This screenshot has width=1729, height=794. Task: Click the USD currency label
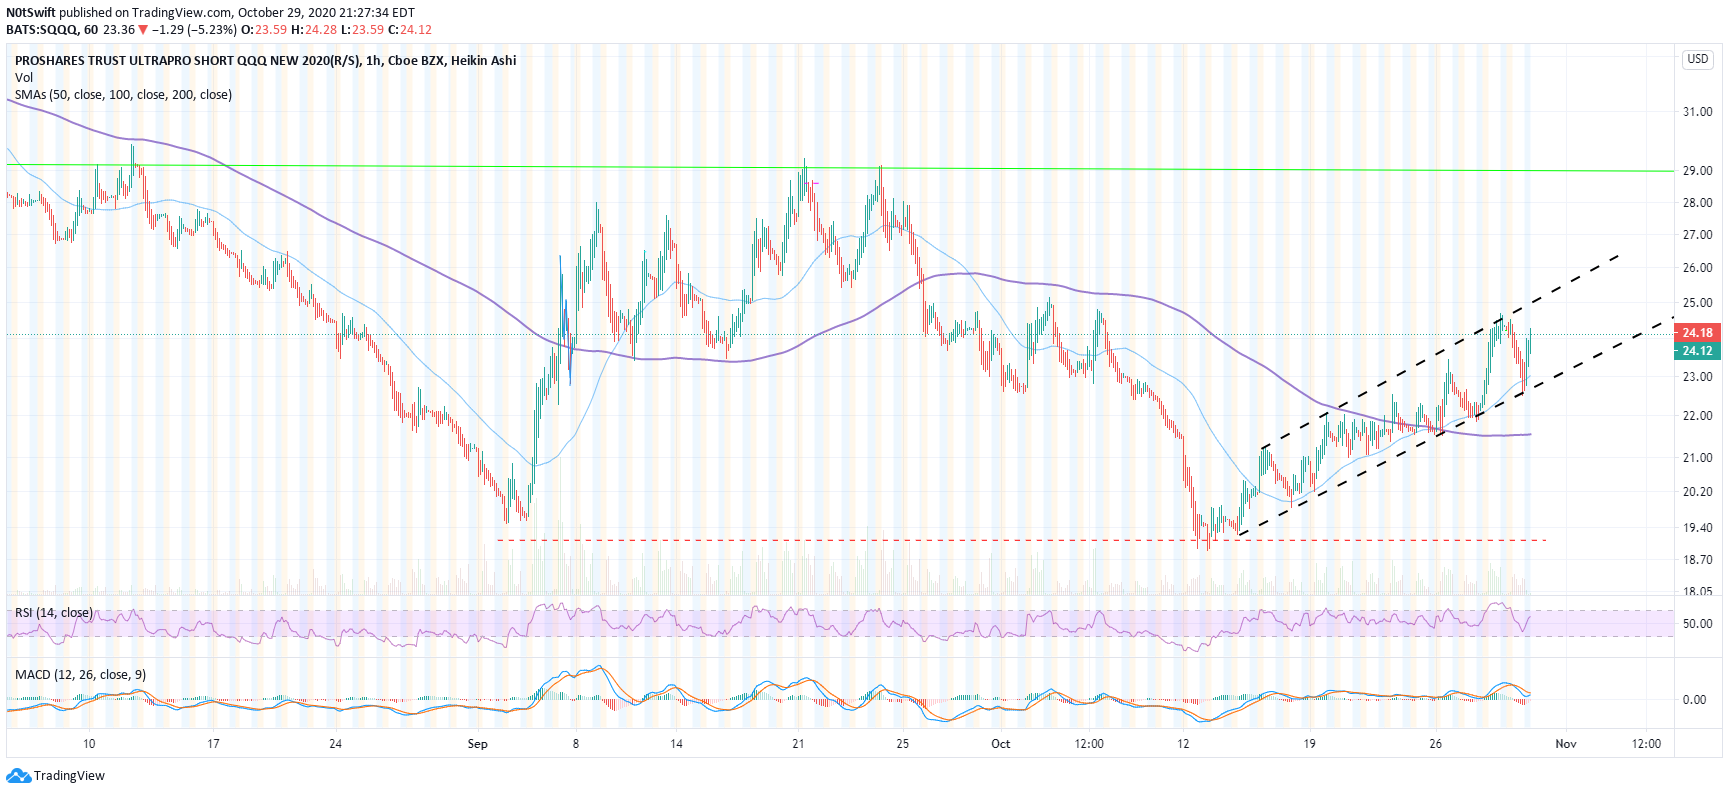pos(1698,59)
